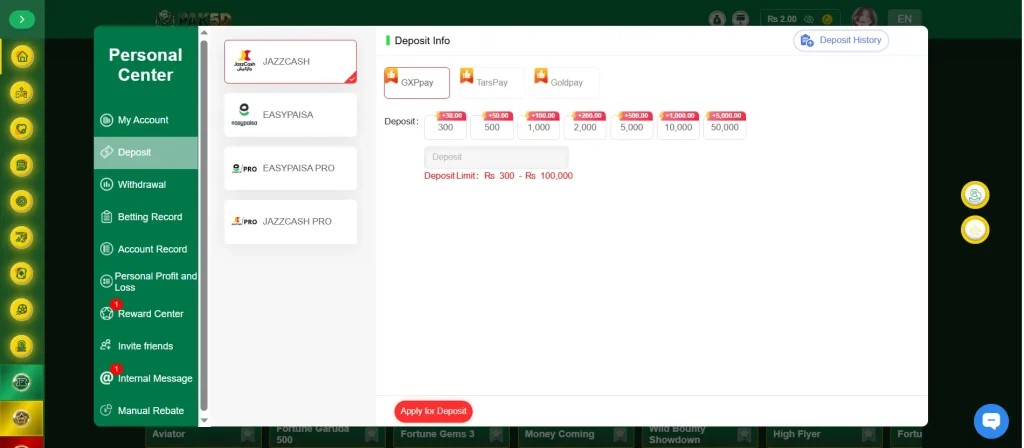Open Deposit menu item

146,152
